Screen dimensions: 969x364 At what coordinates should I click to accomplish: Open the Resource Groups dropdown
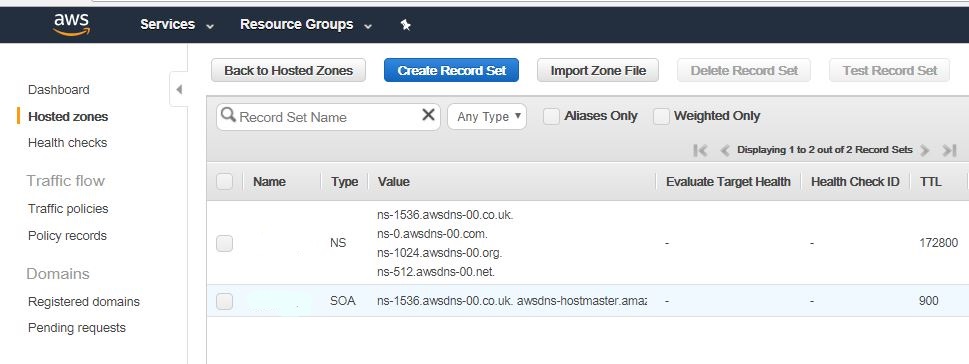306,25
